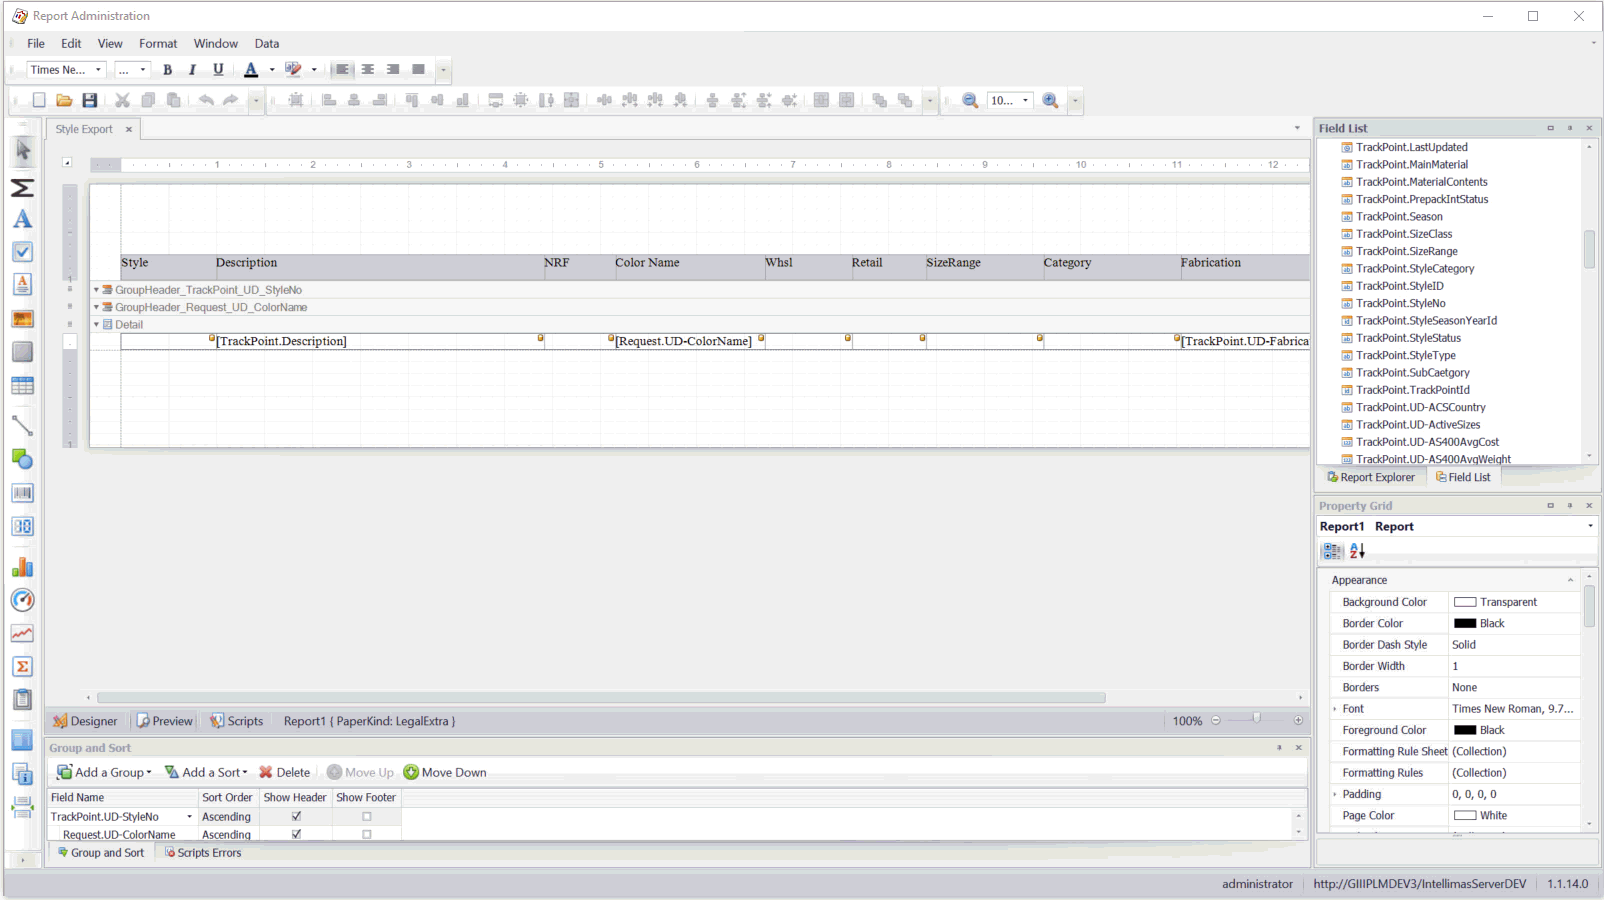Open the File menu

pos(36,44)
